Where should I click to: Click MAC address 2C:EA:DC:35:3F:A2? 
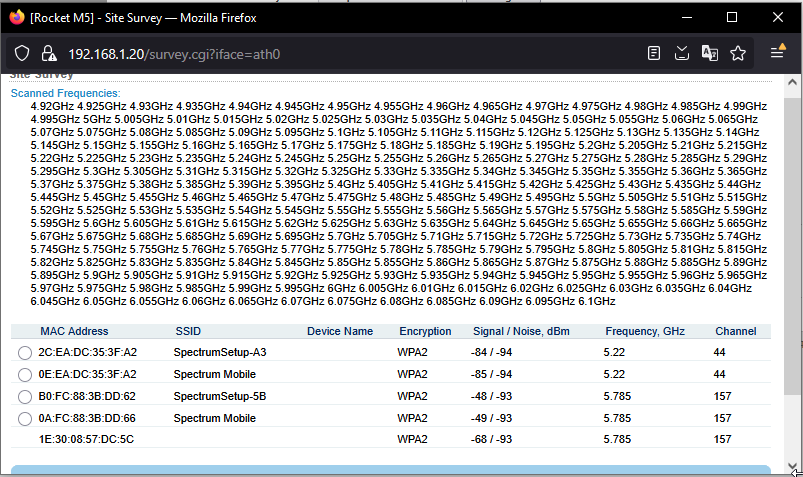88,352
